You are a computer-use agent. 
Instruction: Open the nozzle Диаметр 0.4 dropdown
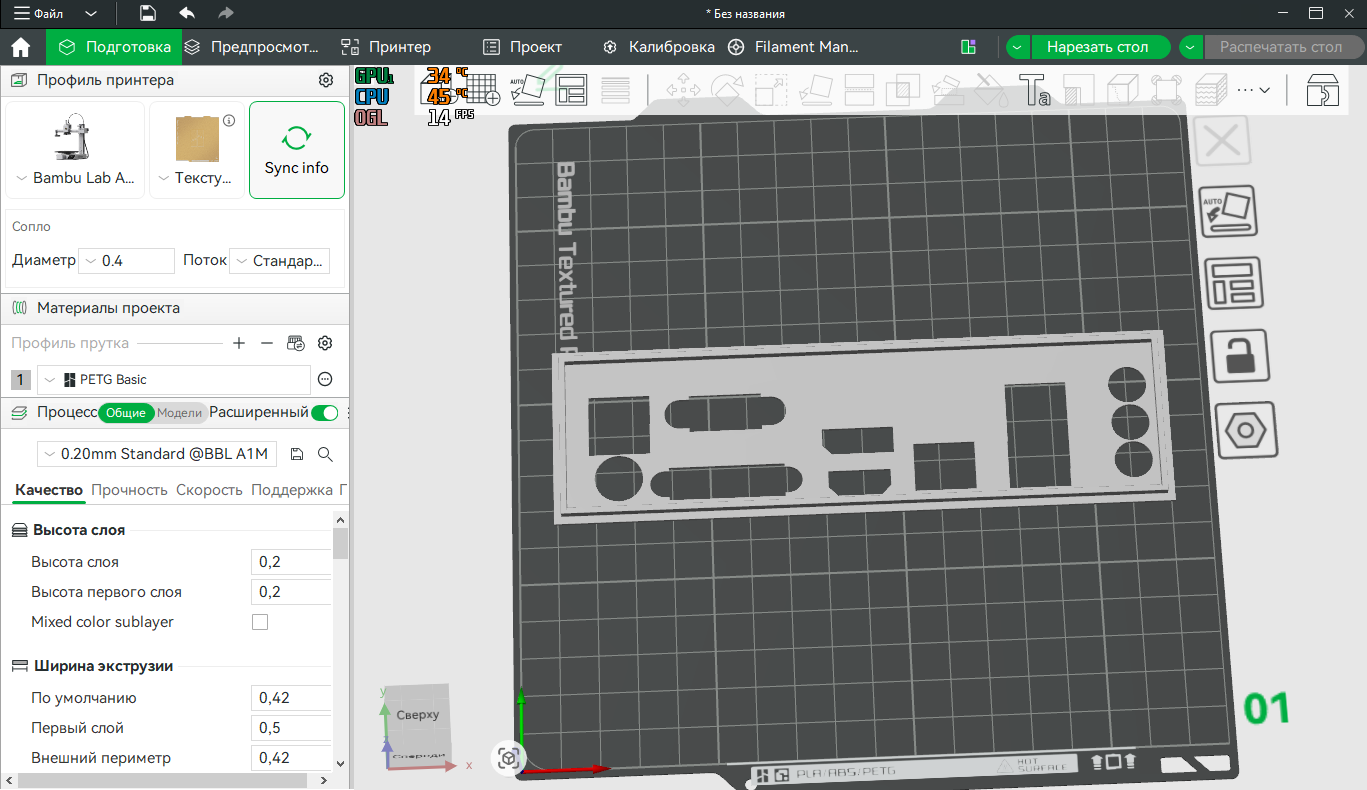(126, 261)
